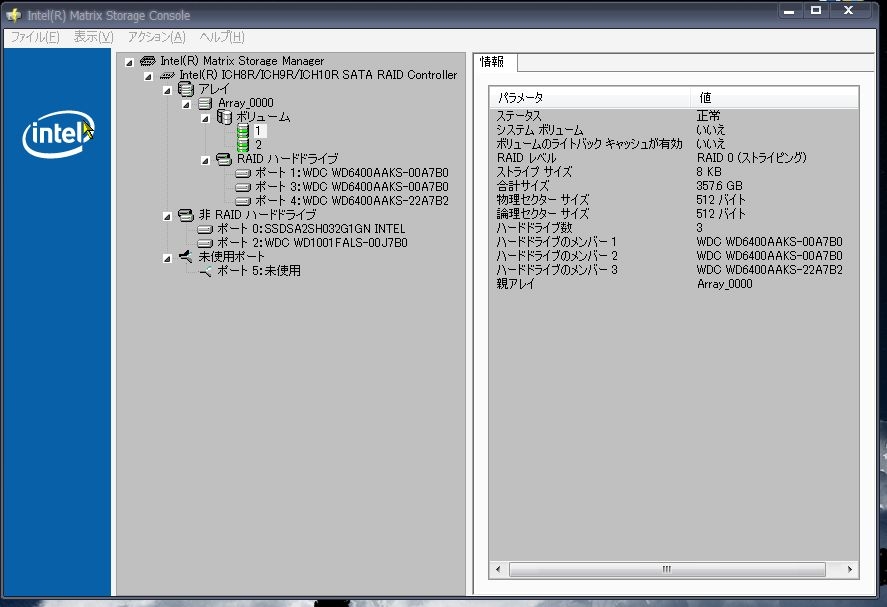Click the アレイ disk stack icon
This screenshot has height=607, width=887.
click(186, 89)
